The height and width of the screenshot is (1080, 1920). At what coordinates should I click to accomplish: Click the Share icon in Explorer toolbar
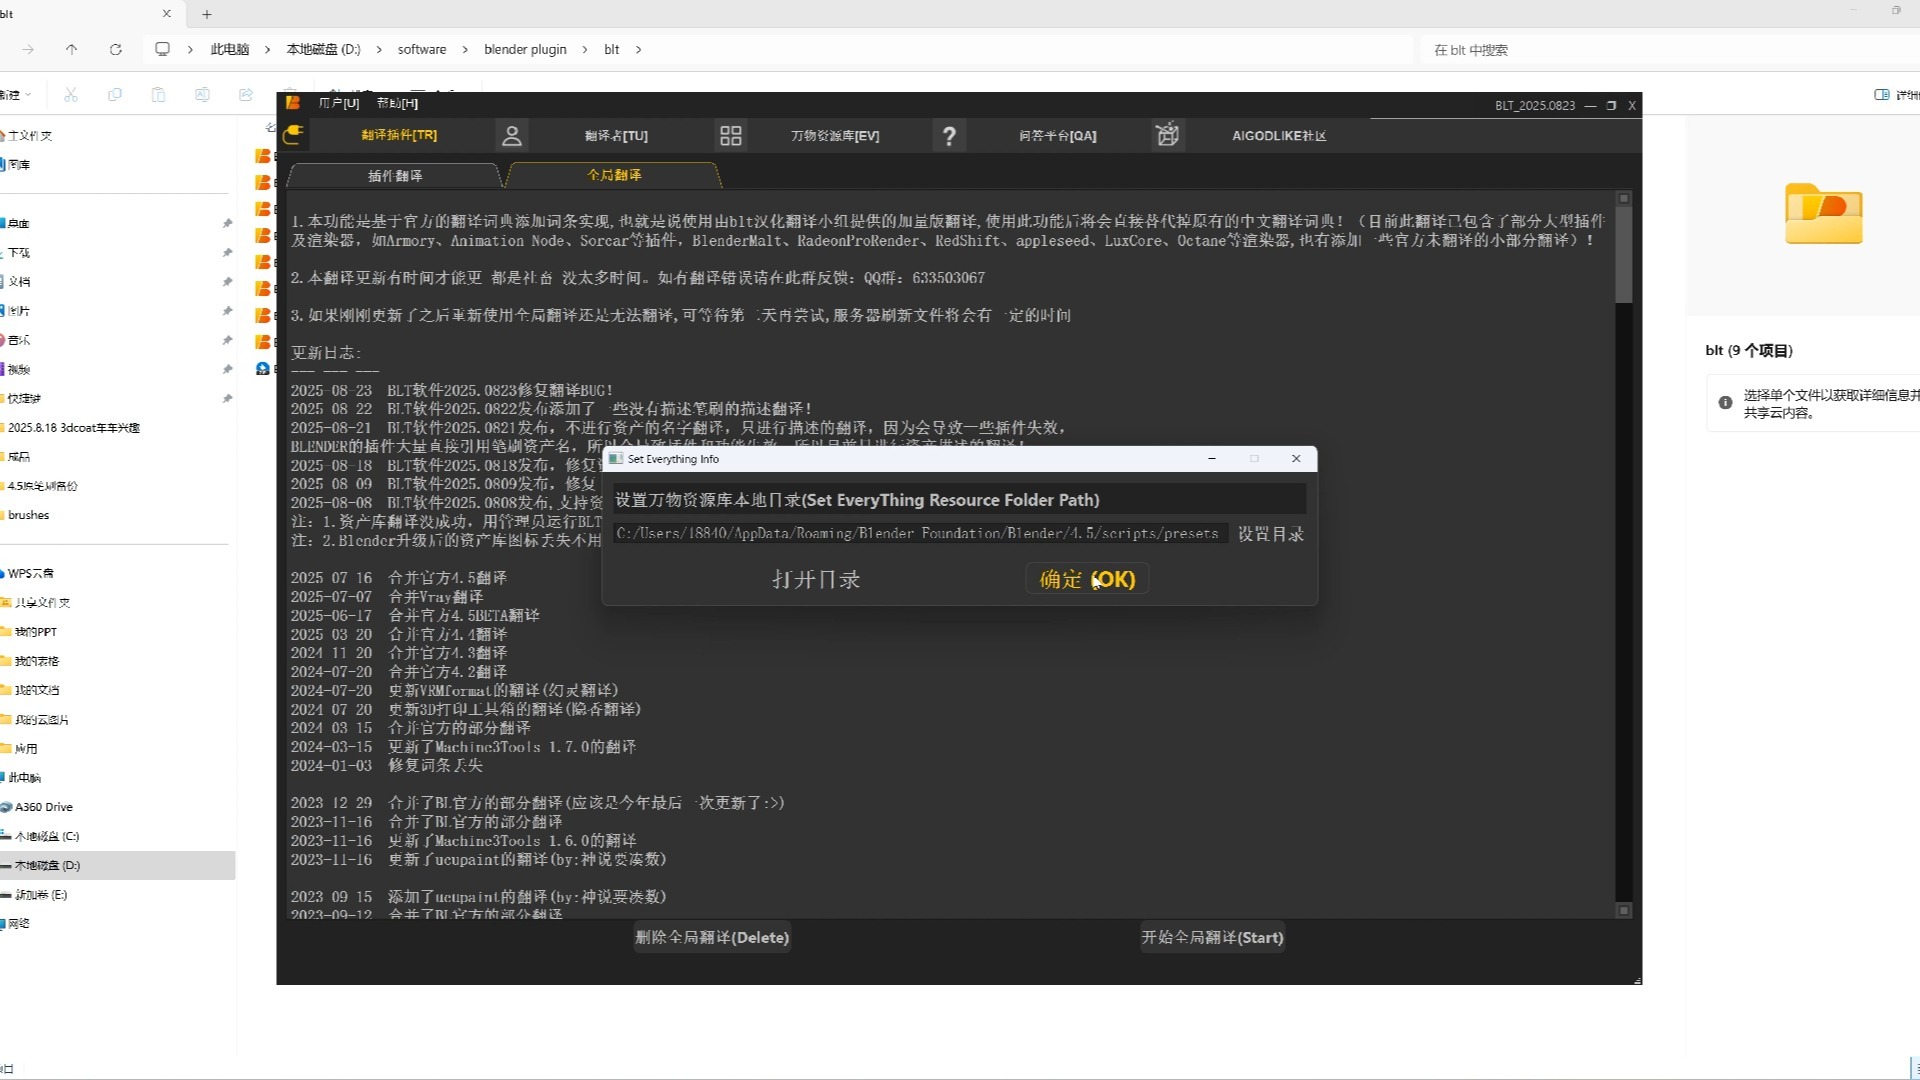[x=246, y=94]
